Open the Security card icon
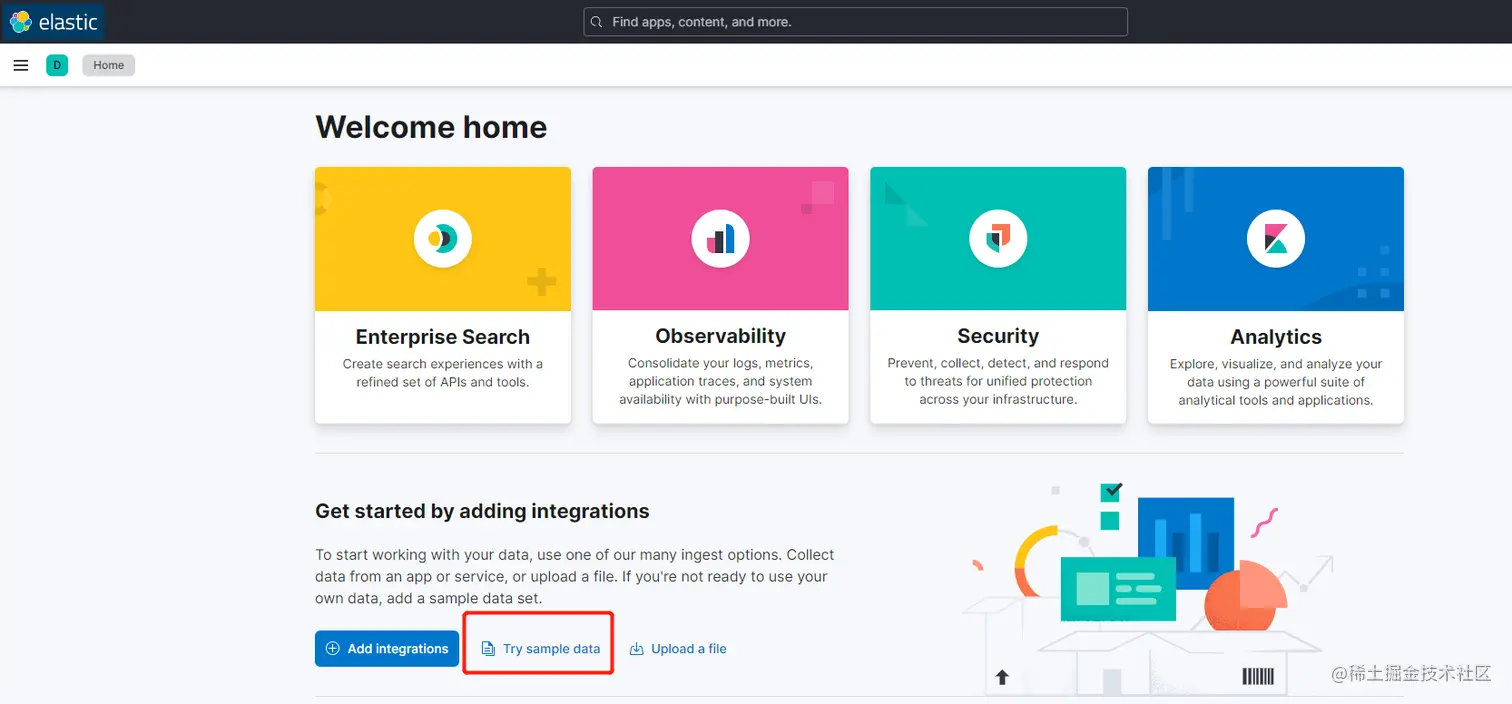The image size is (1512, 704). pos(998,238)
